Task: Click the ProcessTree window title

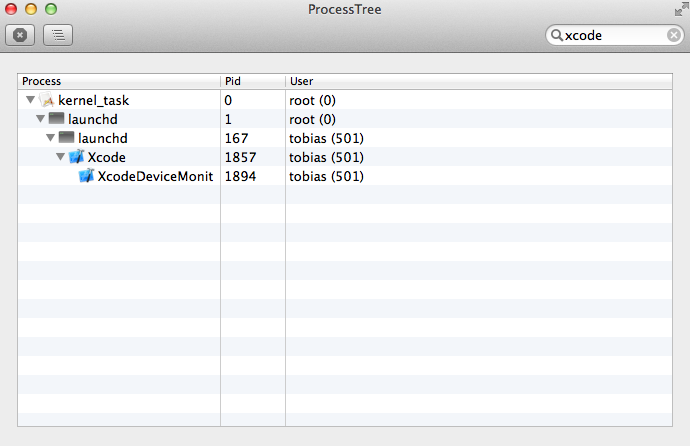Action: pyautogui.click(x=345, y=9)
